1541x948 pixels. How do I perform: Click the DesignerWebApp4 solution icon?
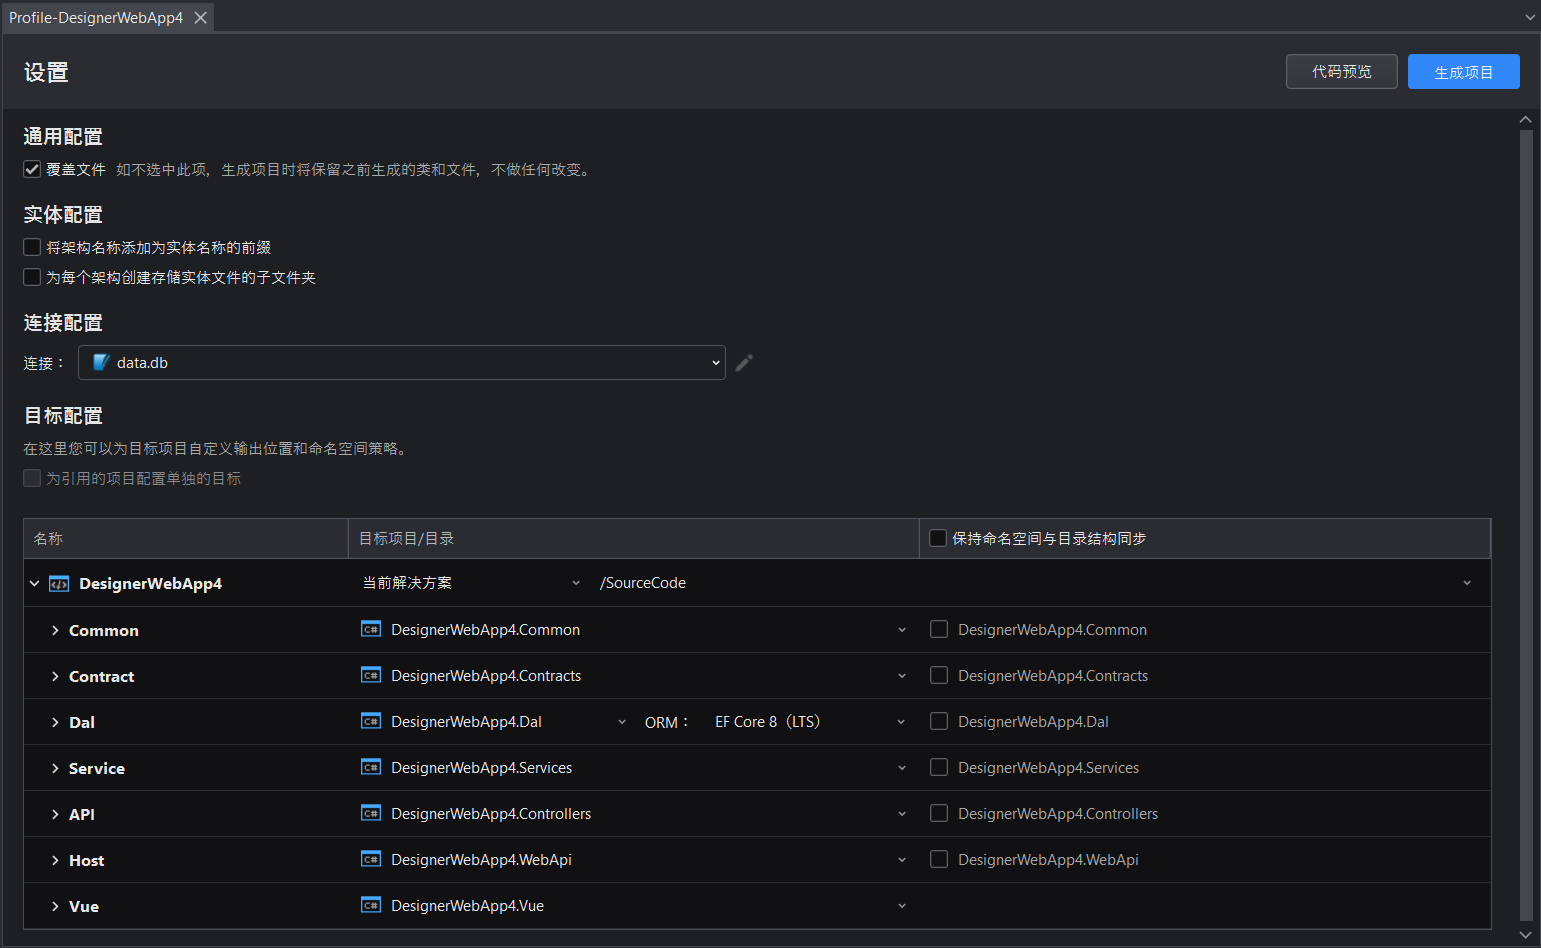tap(59, 584)
